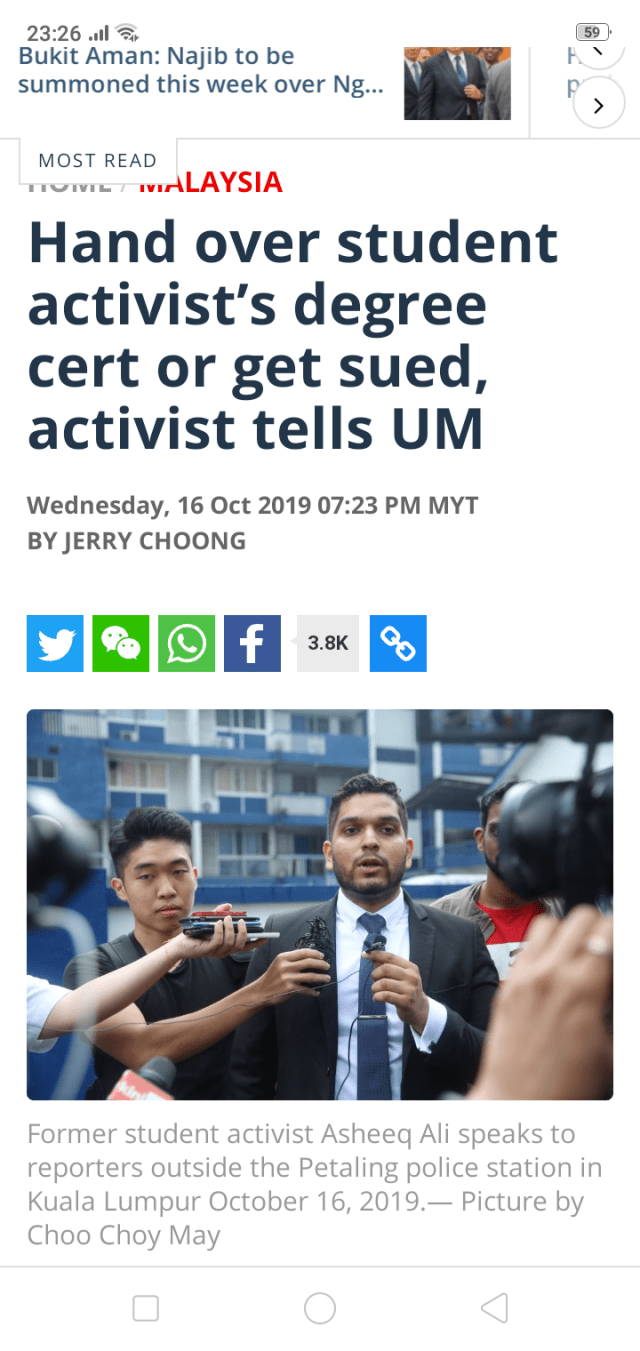Select the MOST READ tab

(97, 160)
